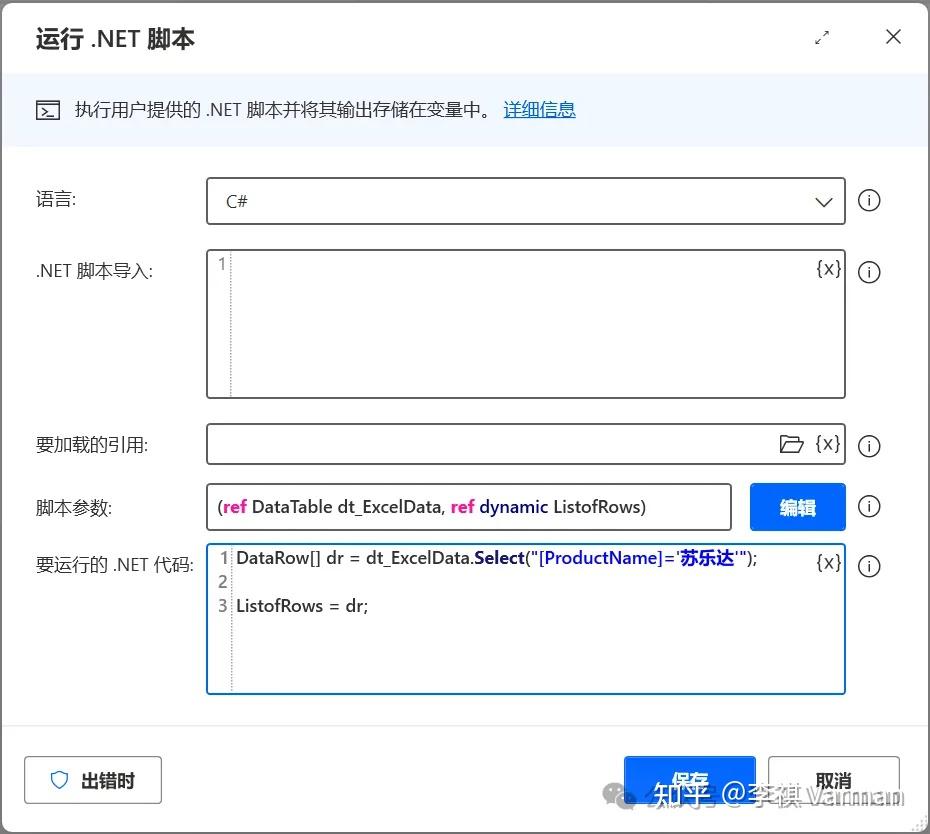Open the 语言 dropdown showing C#
The height and width of the screenshot is (834, 930).
[x=823, y=201]
